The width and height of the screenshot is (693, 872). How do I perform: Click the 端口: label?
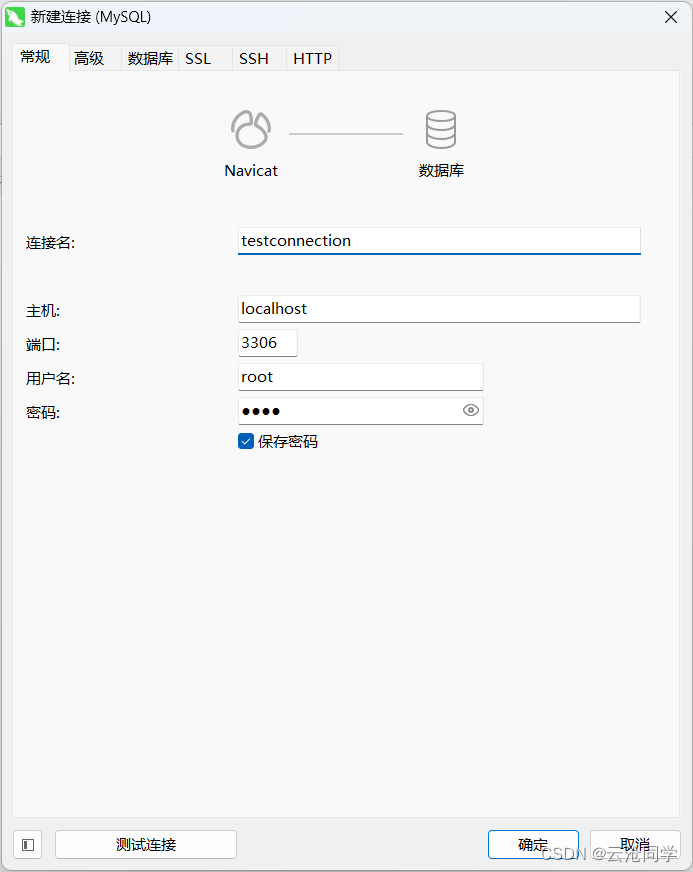43,345
